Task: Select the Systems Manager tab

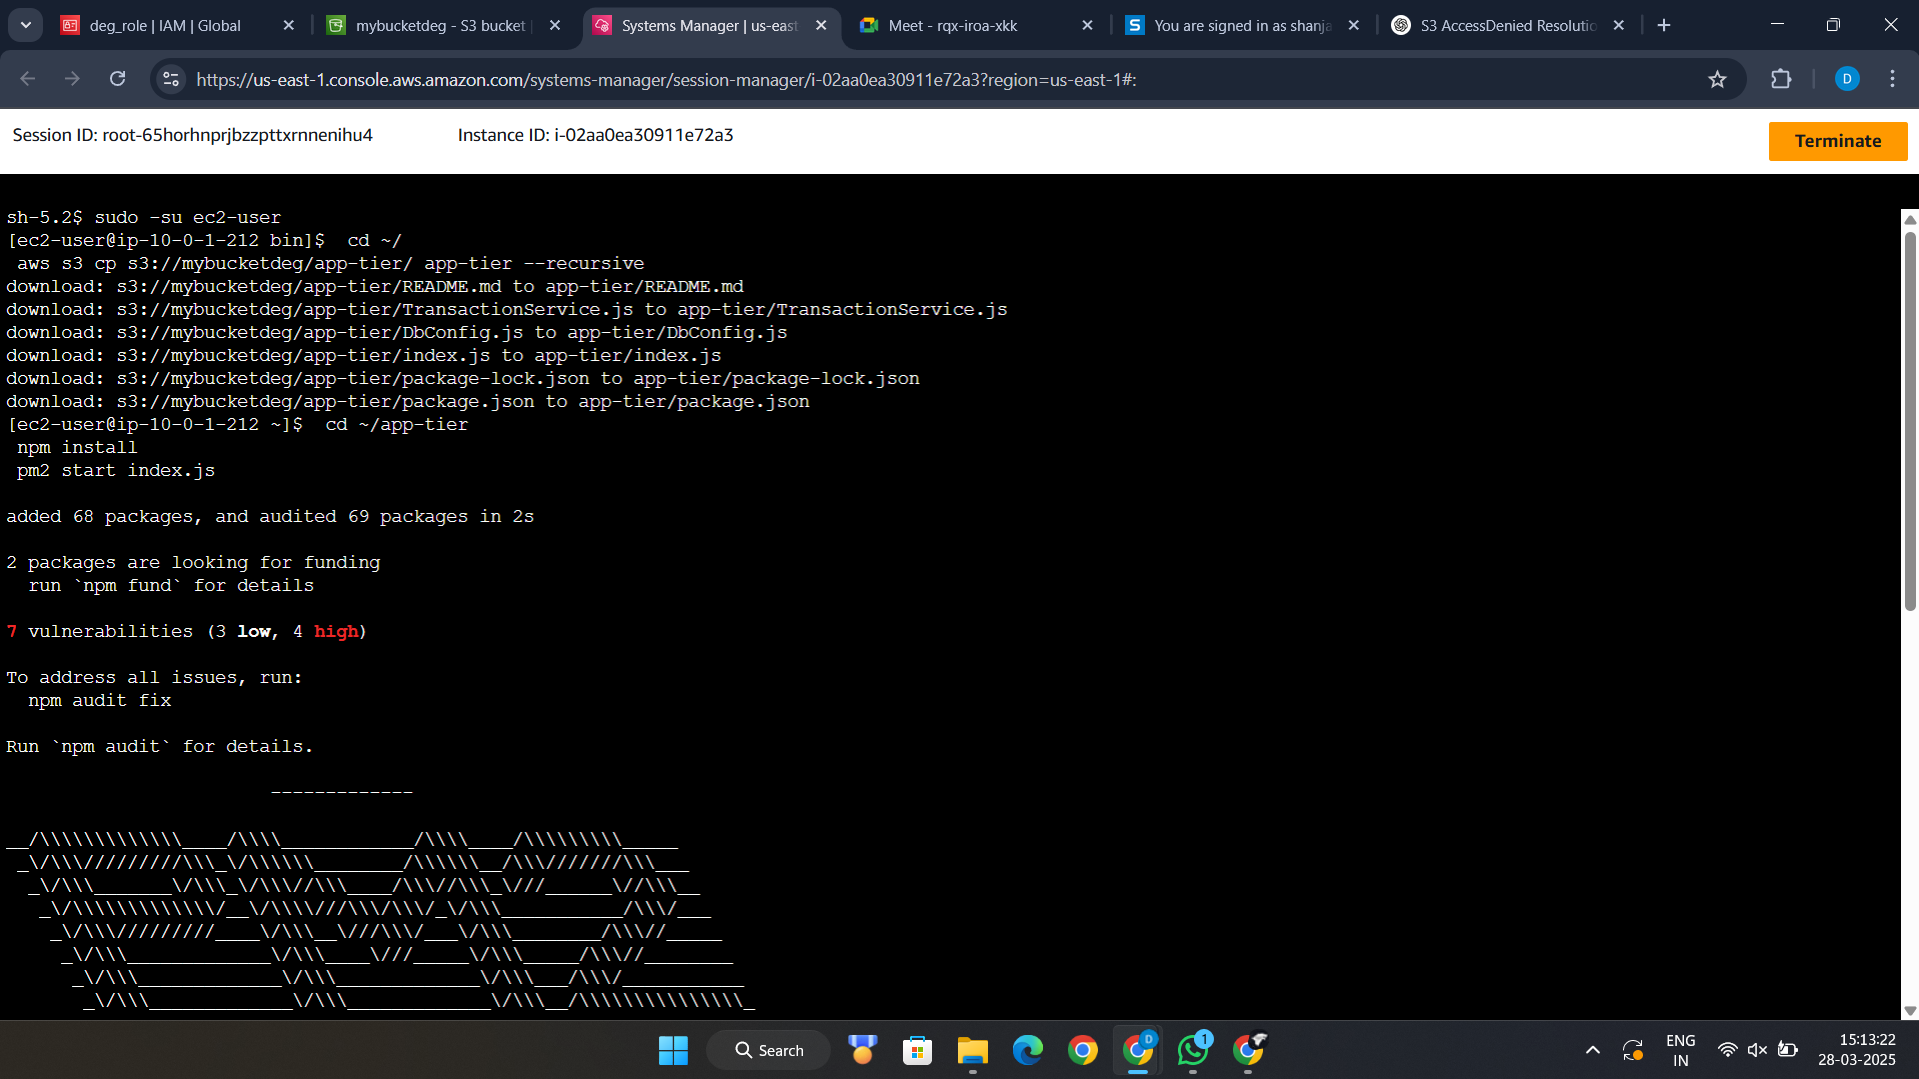Action: click(709, 26)
